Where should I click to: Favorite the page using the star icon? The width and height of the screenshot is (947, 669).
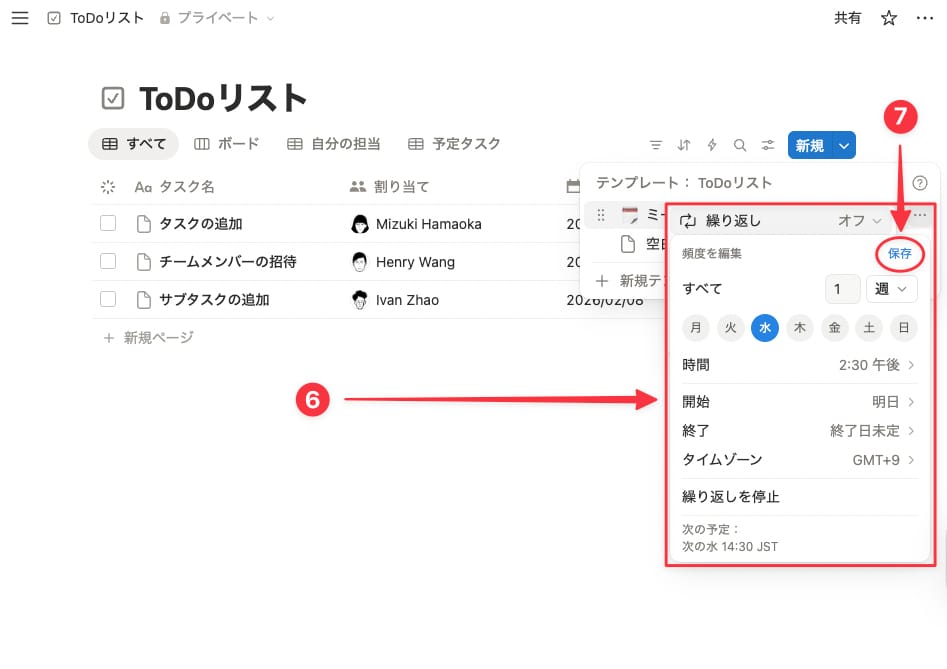click(888, 17)
